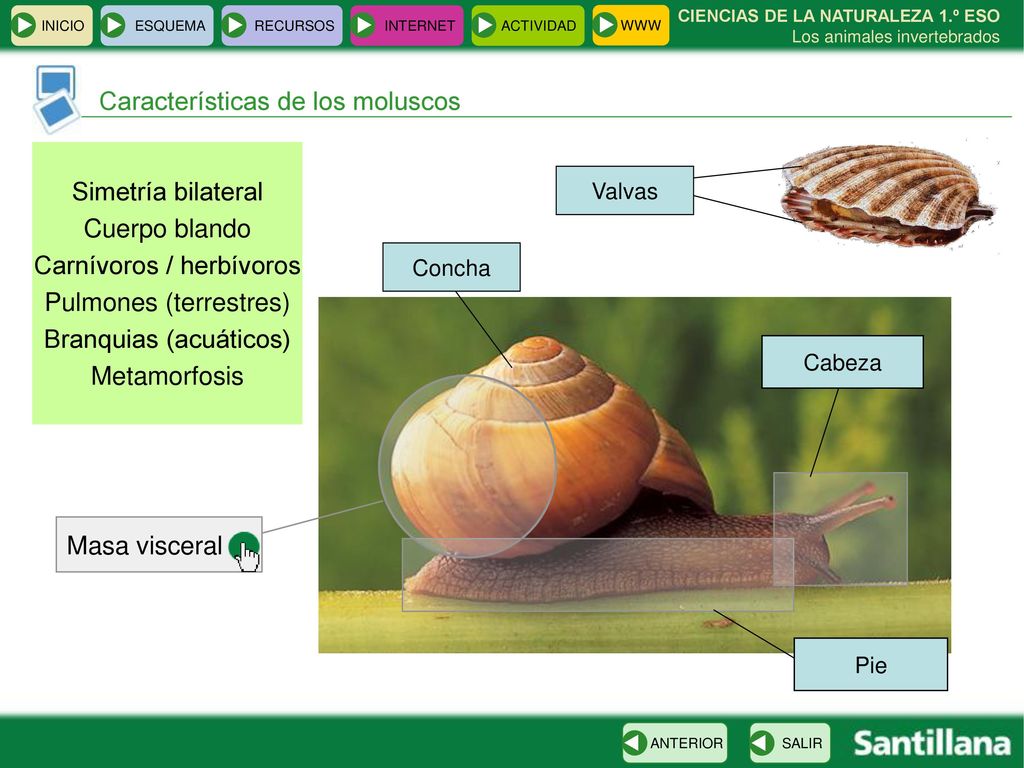Click the 'Pulmones (terrestres)' text line

[167, 302]
